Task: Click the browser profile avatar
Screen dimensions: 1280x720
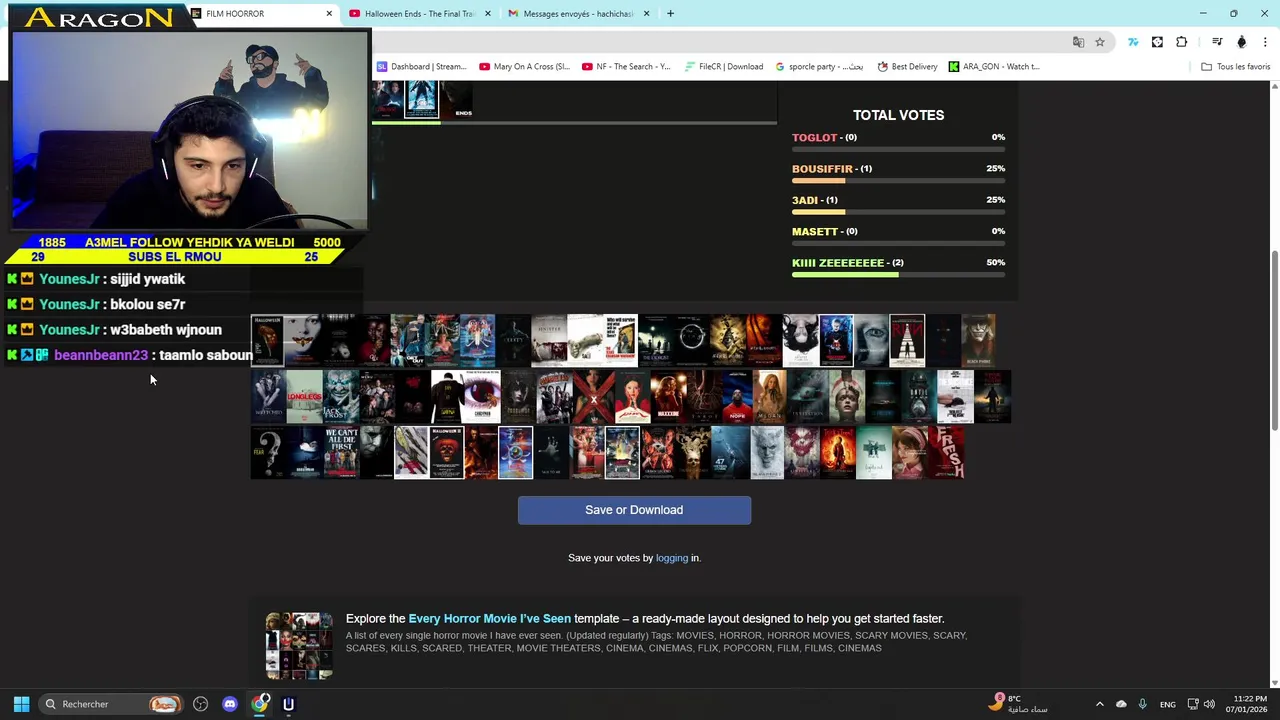Action: point(1242,42)
